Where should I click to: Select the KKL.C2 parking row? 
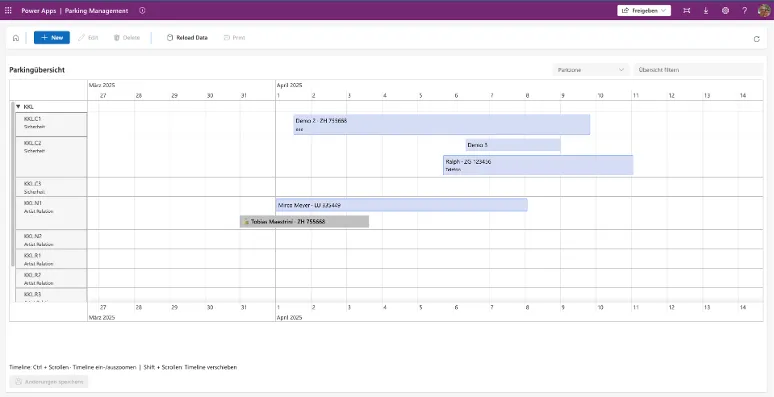[51, 157]
